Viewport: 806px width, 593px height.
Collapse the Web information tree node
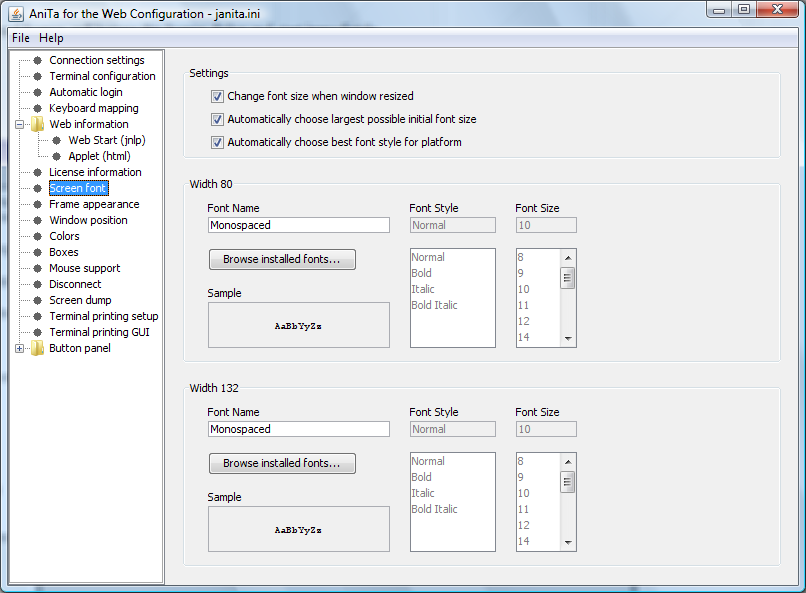(20, 124)
